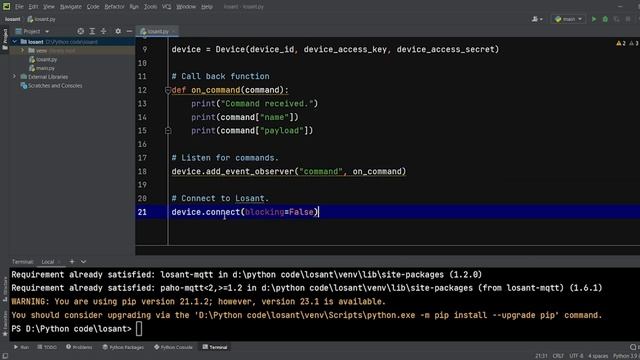Click the losant breadcrumb in navigation bar

[x=13, y=19]
